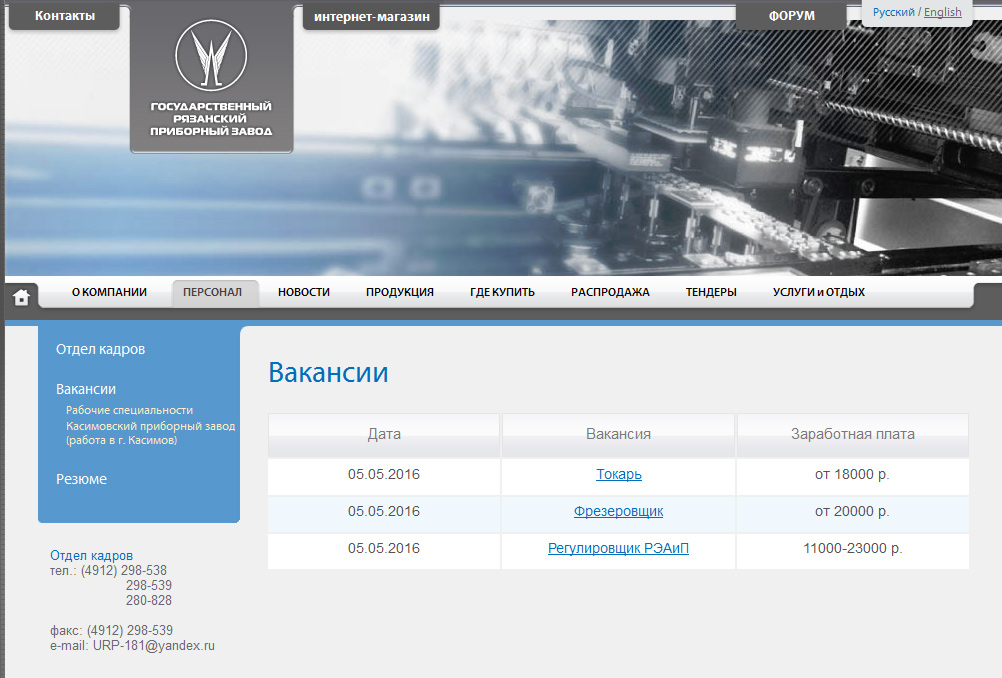The height and width of the screenshot is (678, 1002).
Task: Open УСЛУГИ и ОТДЫХ menu item
Action: pyautogui.click(x=818, y=292)
